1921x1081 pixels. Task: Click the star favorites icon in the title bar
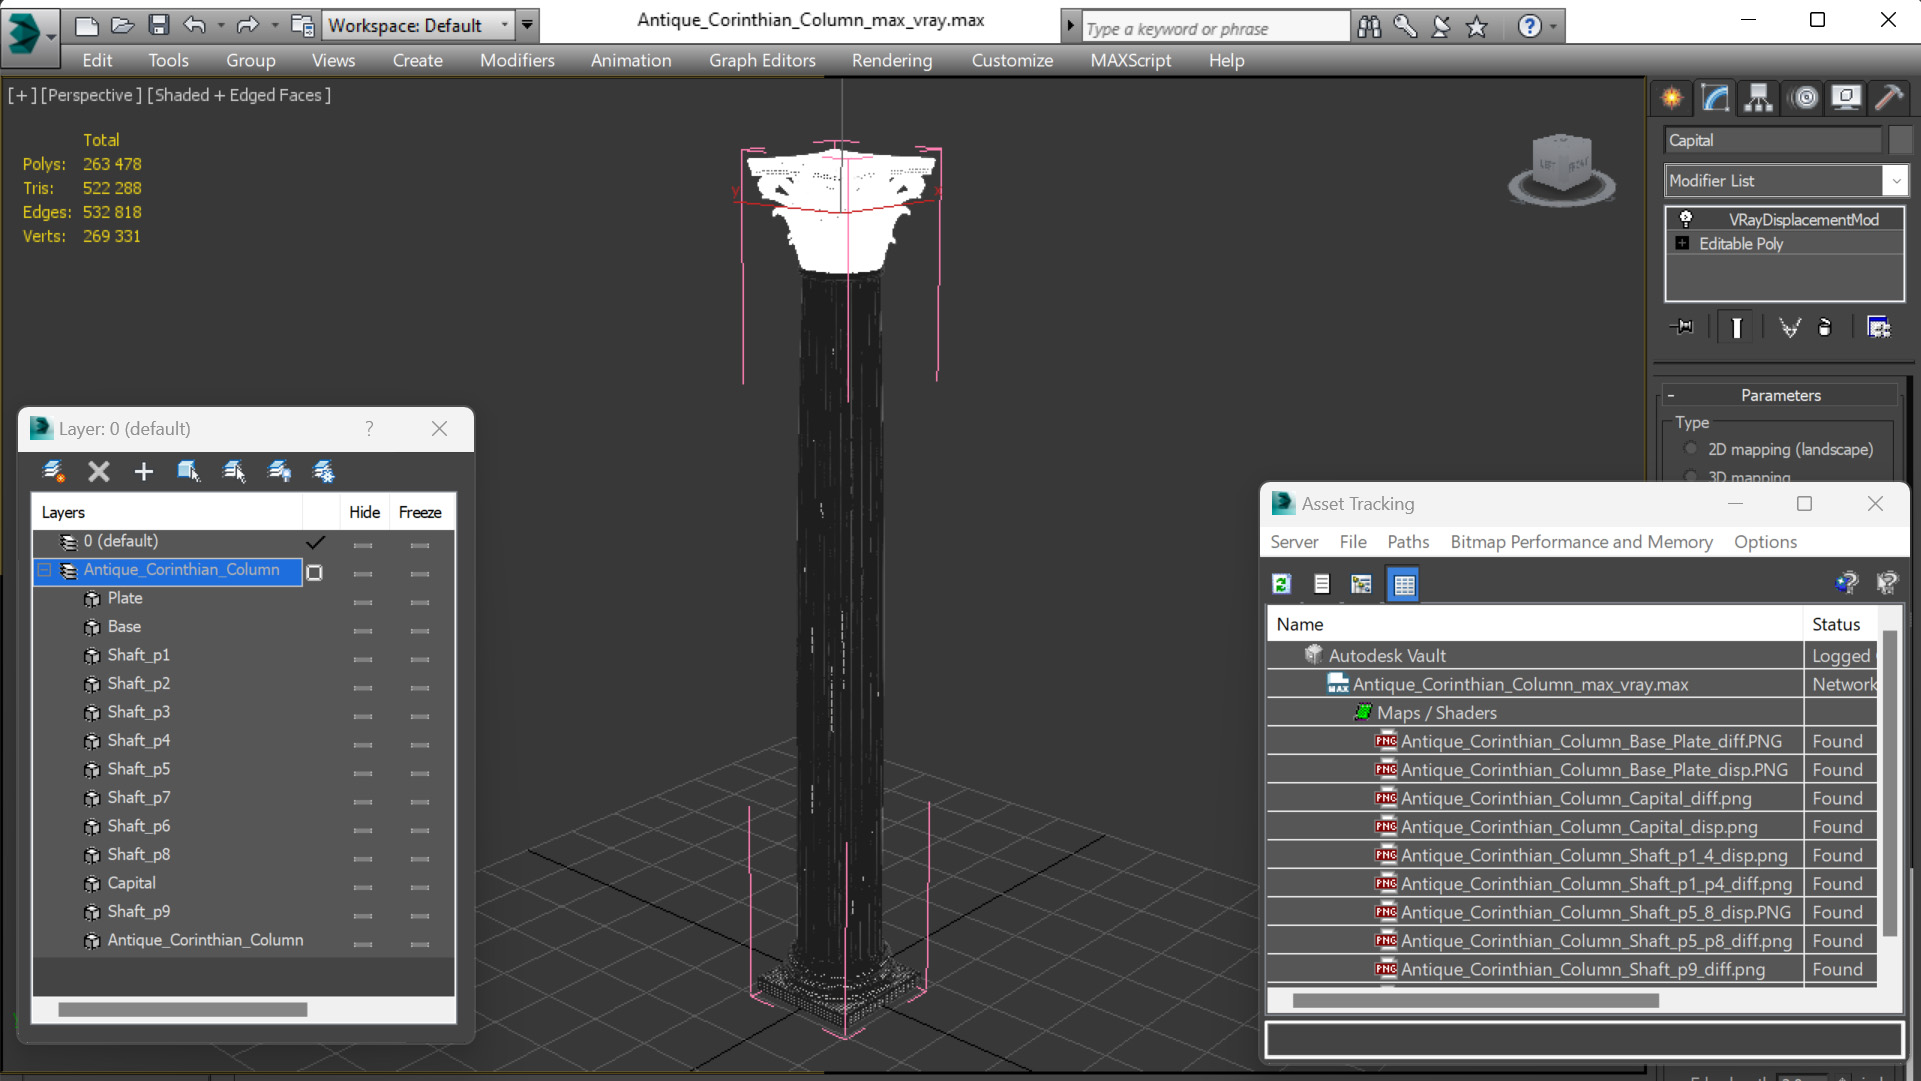(x=1477, y=27)
